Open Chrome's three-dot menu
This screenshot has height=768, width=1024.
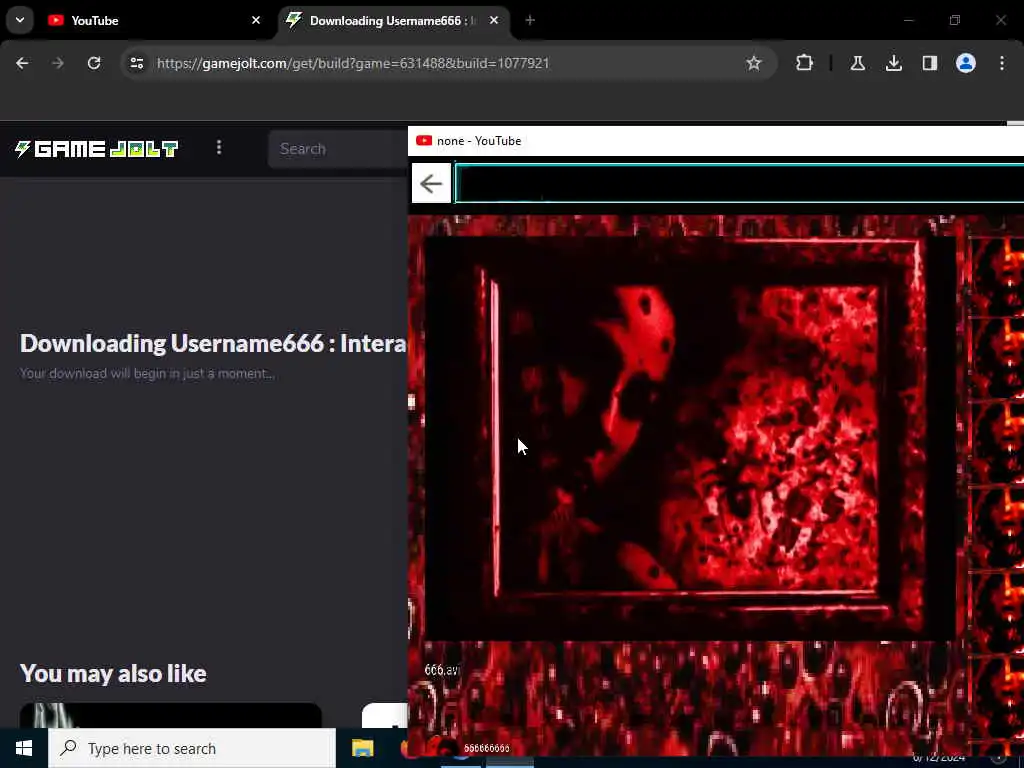point(1002,63)
